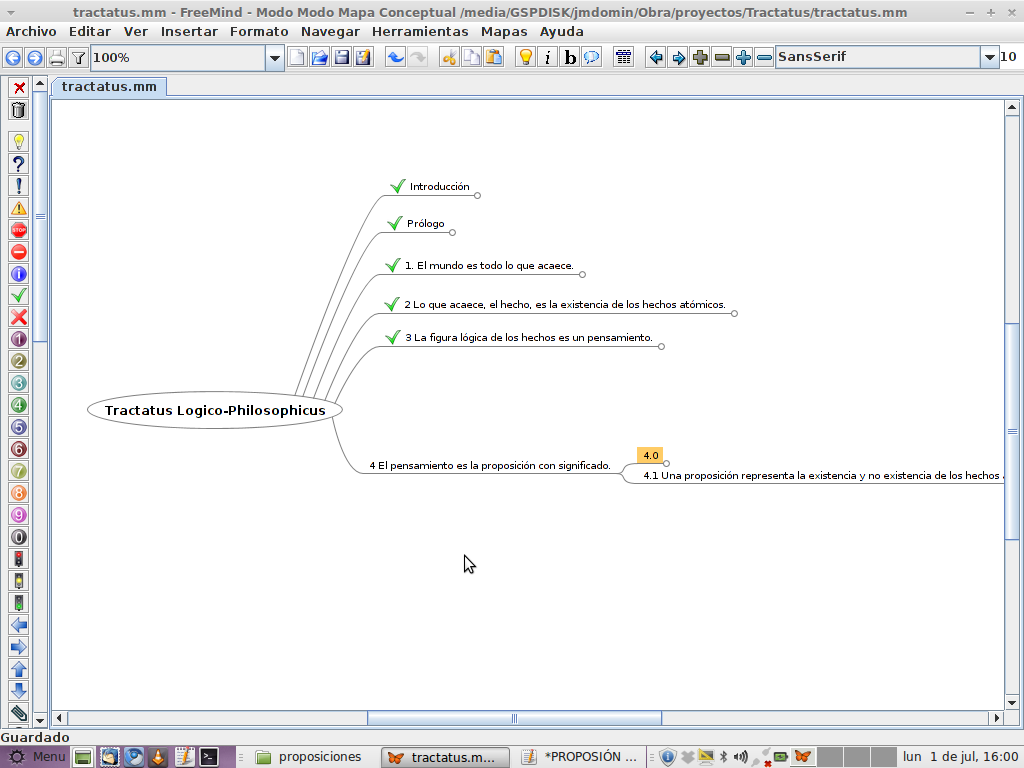Add the yellow warning triangle icon

[x=18, y=208]
